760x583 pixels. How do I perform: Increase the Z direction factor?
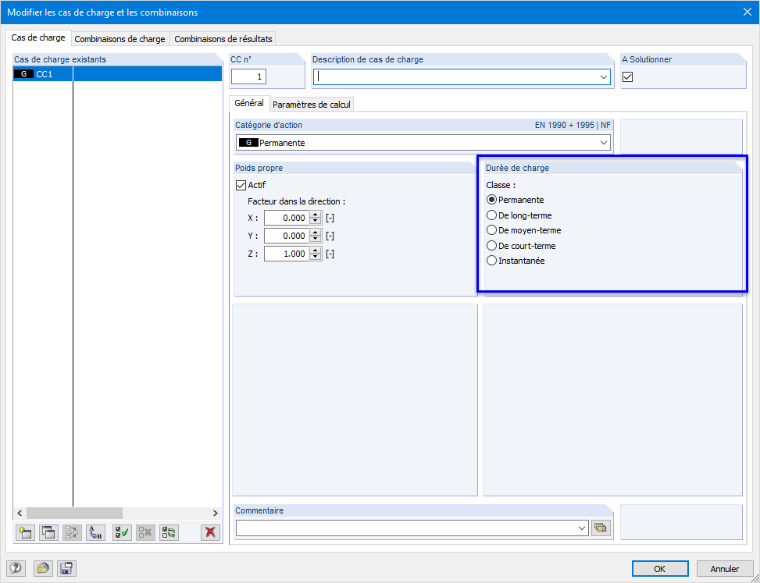(316, 251)
